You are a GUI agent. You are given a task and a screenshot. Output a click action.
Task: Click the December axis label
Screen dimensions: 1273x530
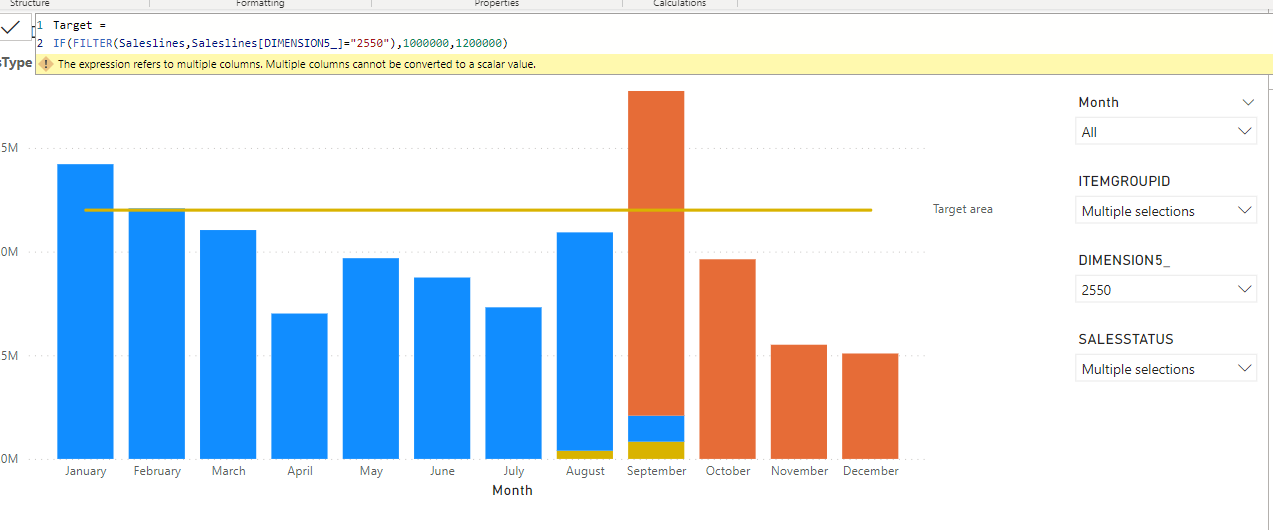click(x=870, y=471)
